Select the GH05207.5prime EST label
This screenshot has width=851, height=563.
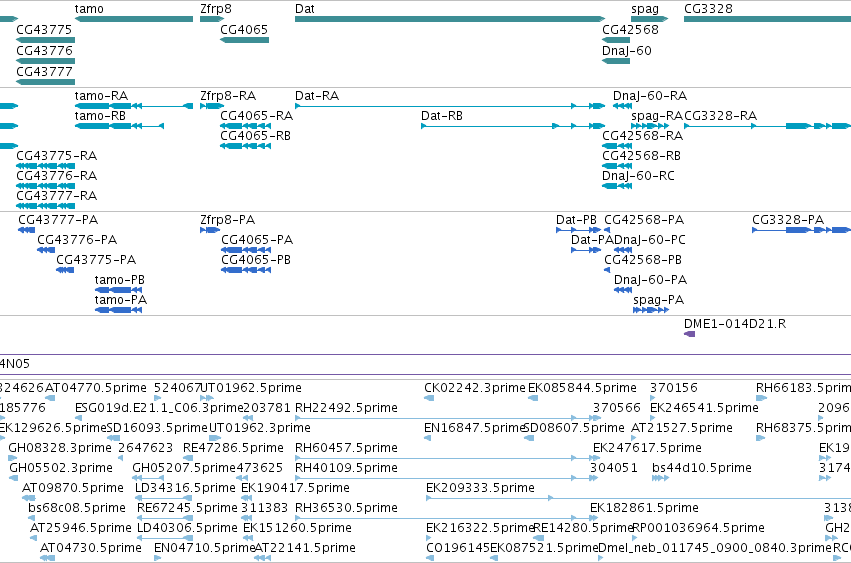tap(184, 468)
